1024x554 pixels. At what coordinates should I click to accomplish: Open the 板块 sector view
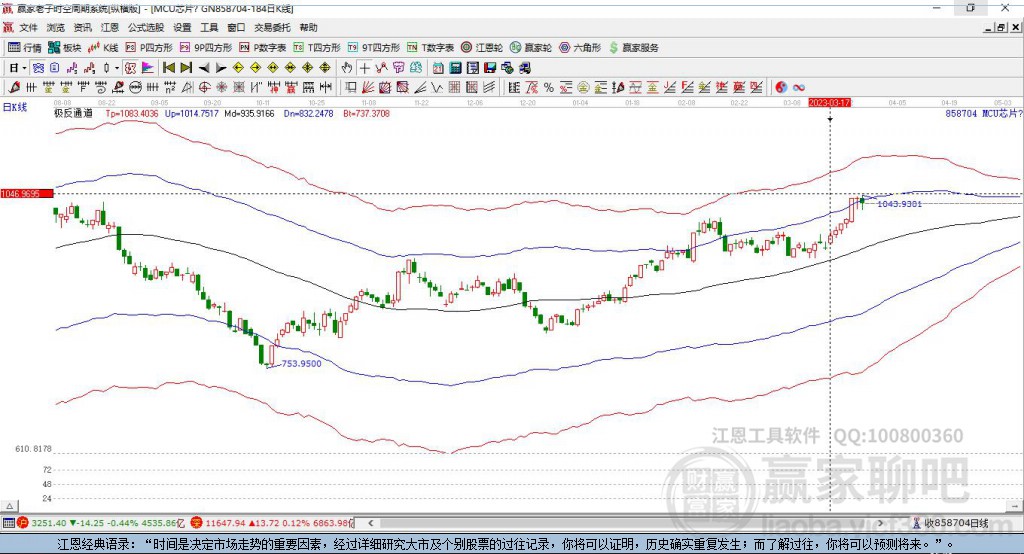point(64,48)
